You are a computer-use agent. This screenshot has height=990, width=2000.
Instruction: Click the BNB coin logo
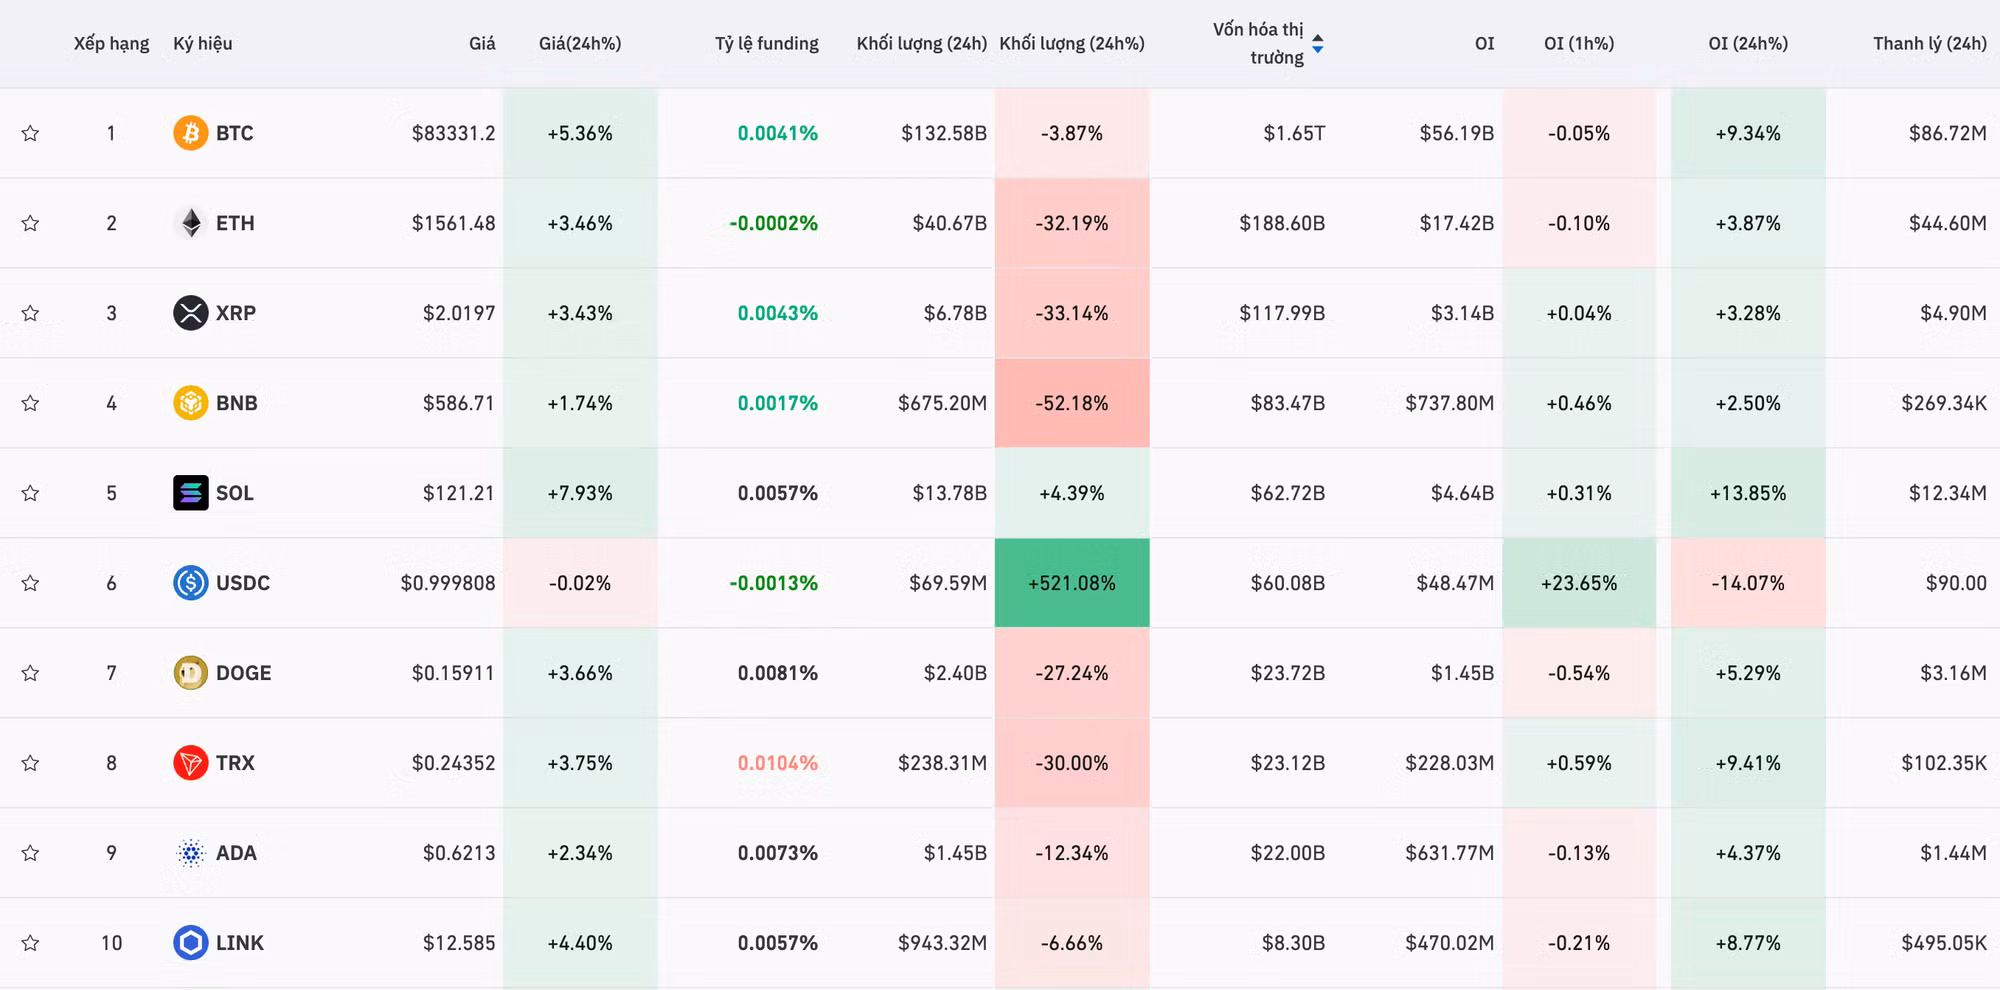tap(190, 403)
